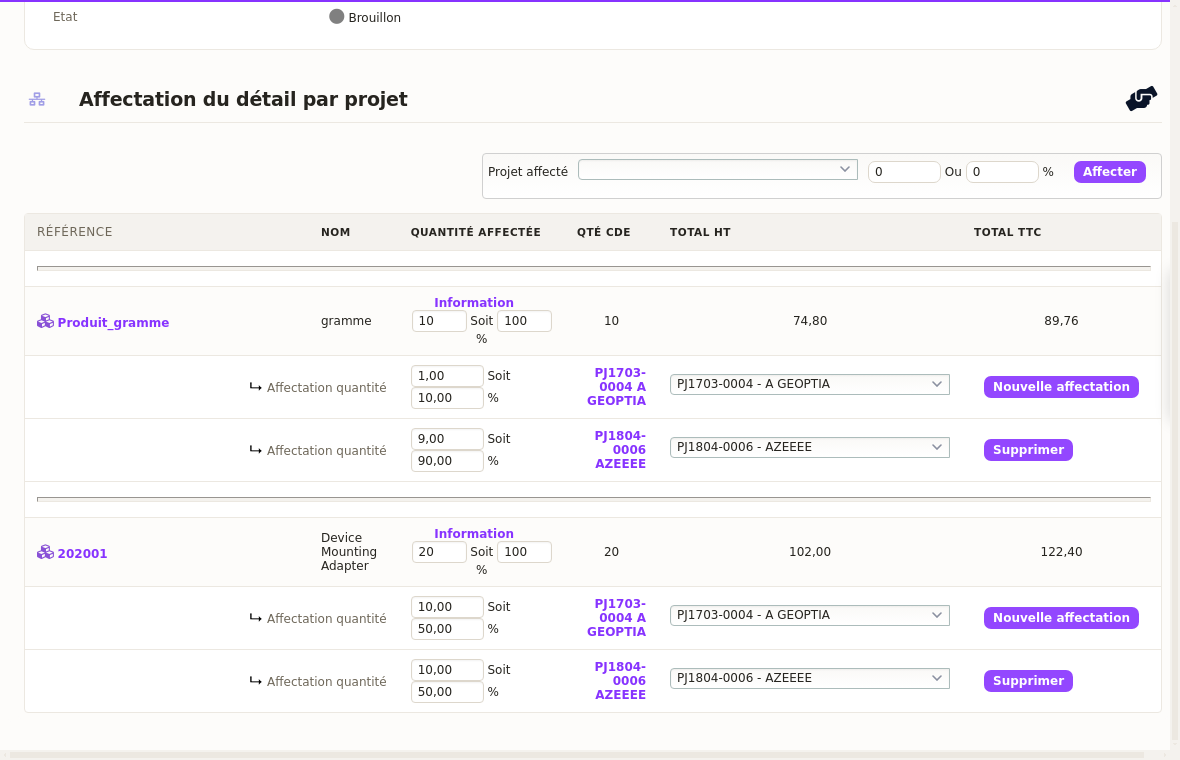
Task: Open PJ1804-0006 AZEEEE link under Produit_gramme
Action: (620, 450)
